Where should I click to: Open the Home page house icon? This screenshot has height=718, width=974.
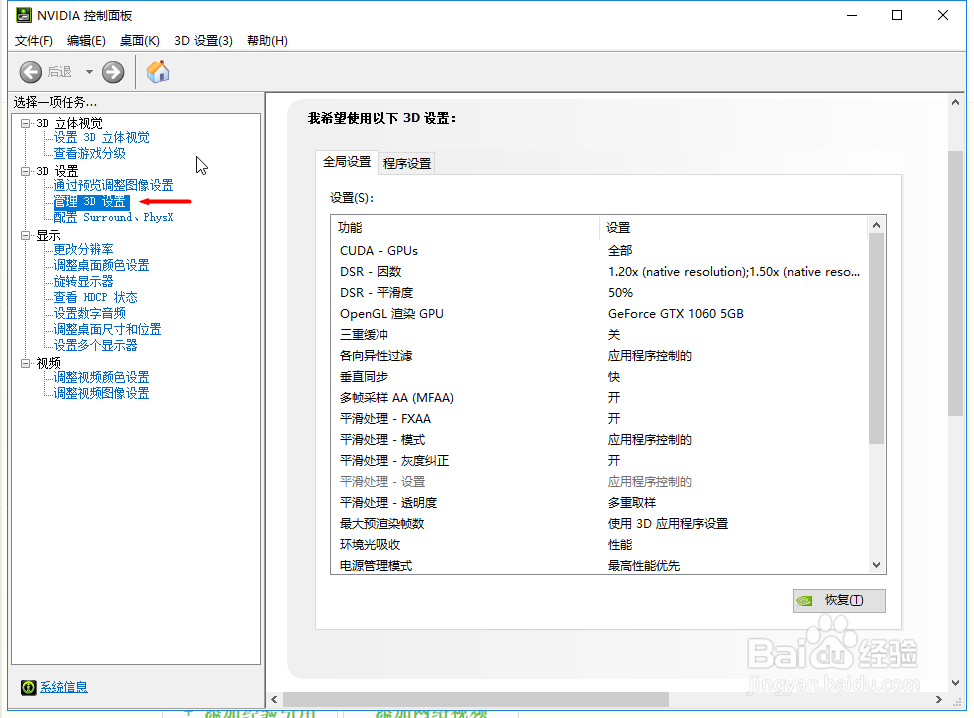158,71
